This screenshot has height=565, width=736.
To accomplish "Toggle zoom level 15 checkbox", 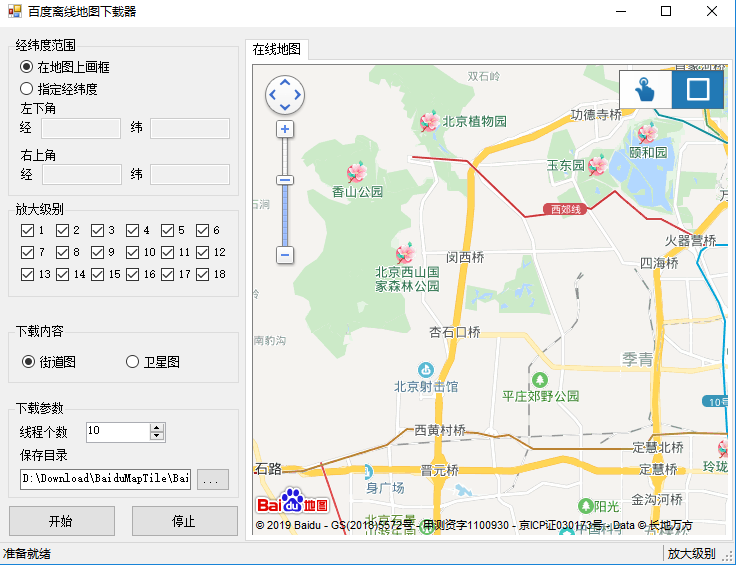I will [x=98, y=275].
